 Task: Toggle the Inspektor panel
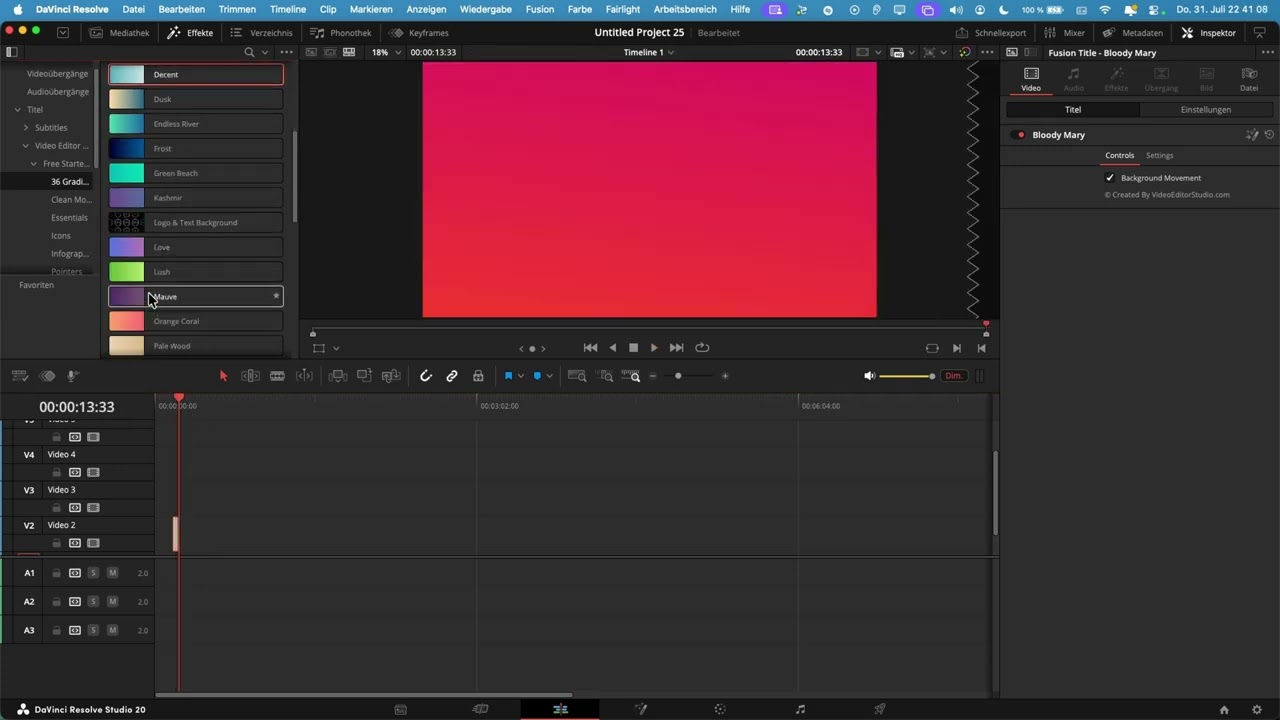coord(1208,33)
